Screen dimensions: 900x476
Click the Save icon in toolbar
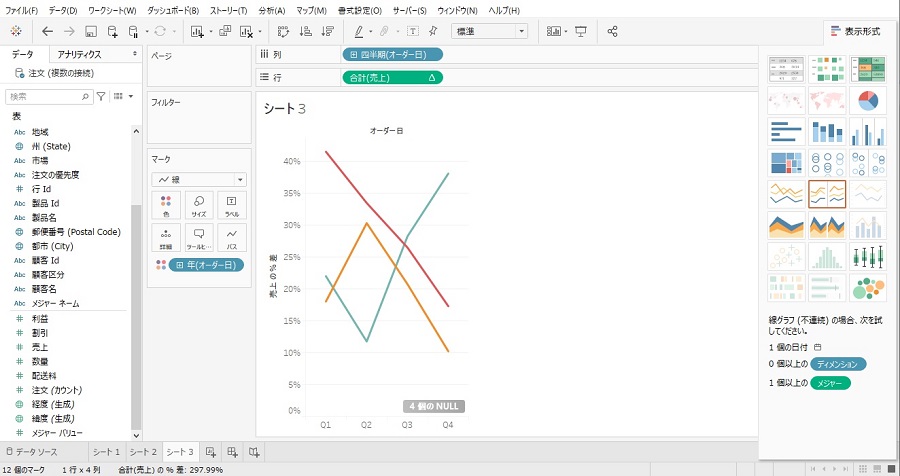(91, 31)
